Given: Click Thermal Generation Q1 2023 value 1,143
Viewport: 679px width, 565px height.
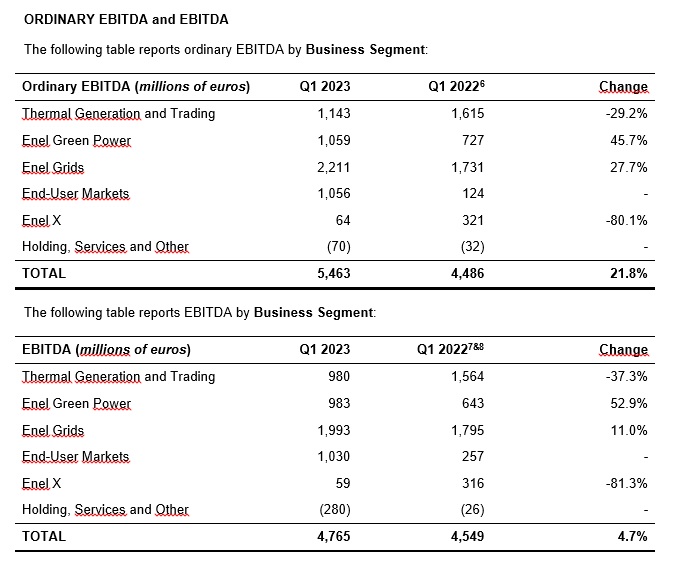Looking at the screenshot, I should 334,113.
